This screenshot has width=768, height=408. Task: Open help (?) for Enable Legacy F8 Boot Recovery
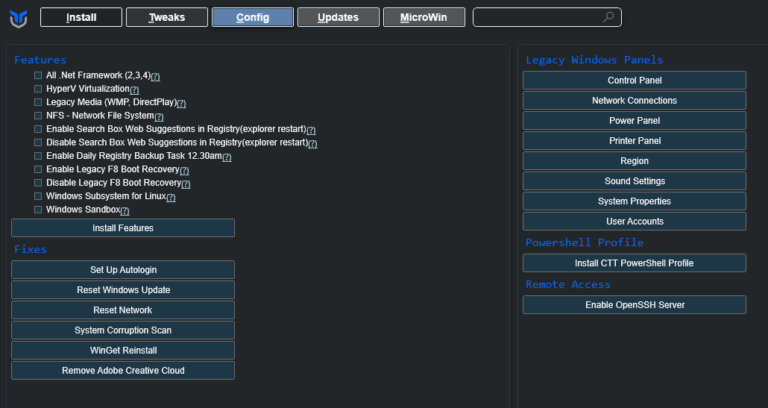pos(184,170)
